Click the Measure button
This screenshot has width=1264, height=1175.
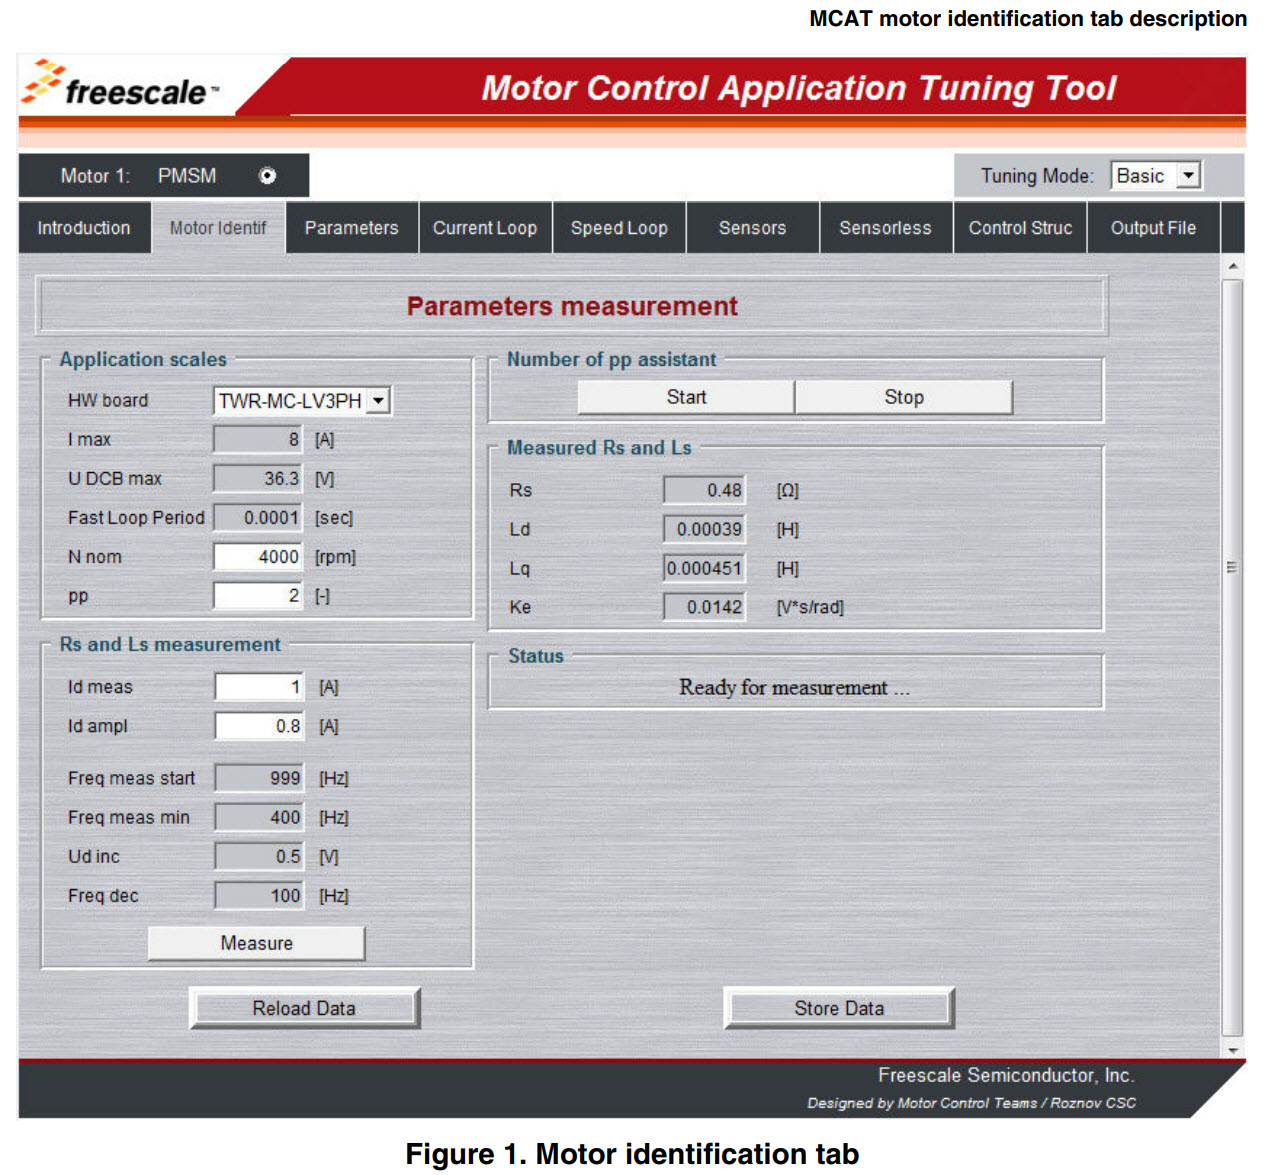(256, 942)
